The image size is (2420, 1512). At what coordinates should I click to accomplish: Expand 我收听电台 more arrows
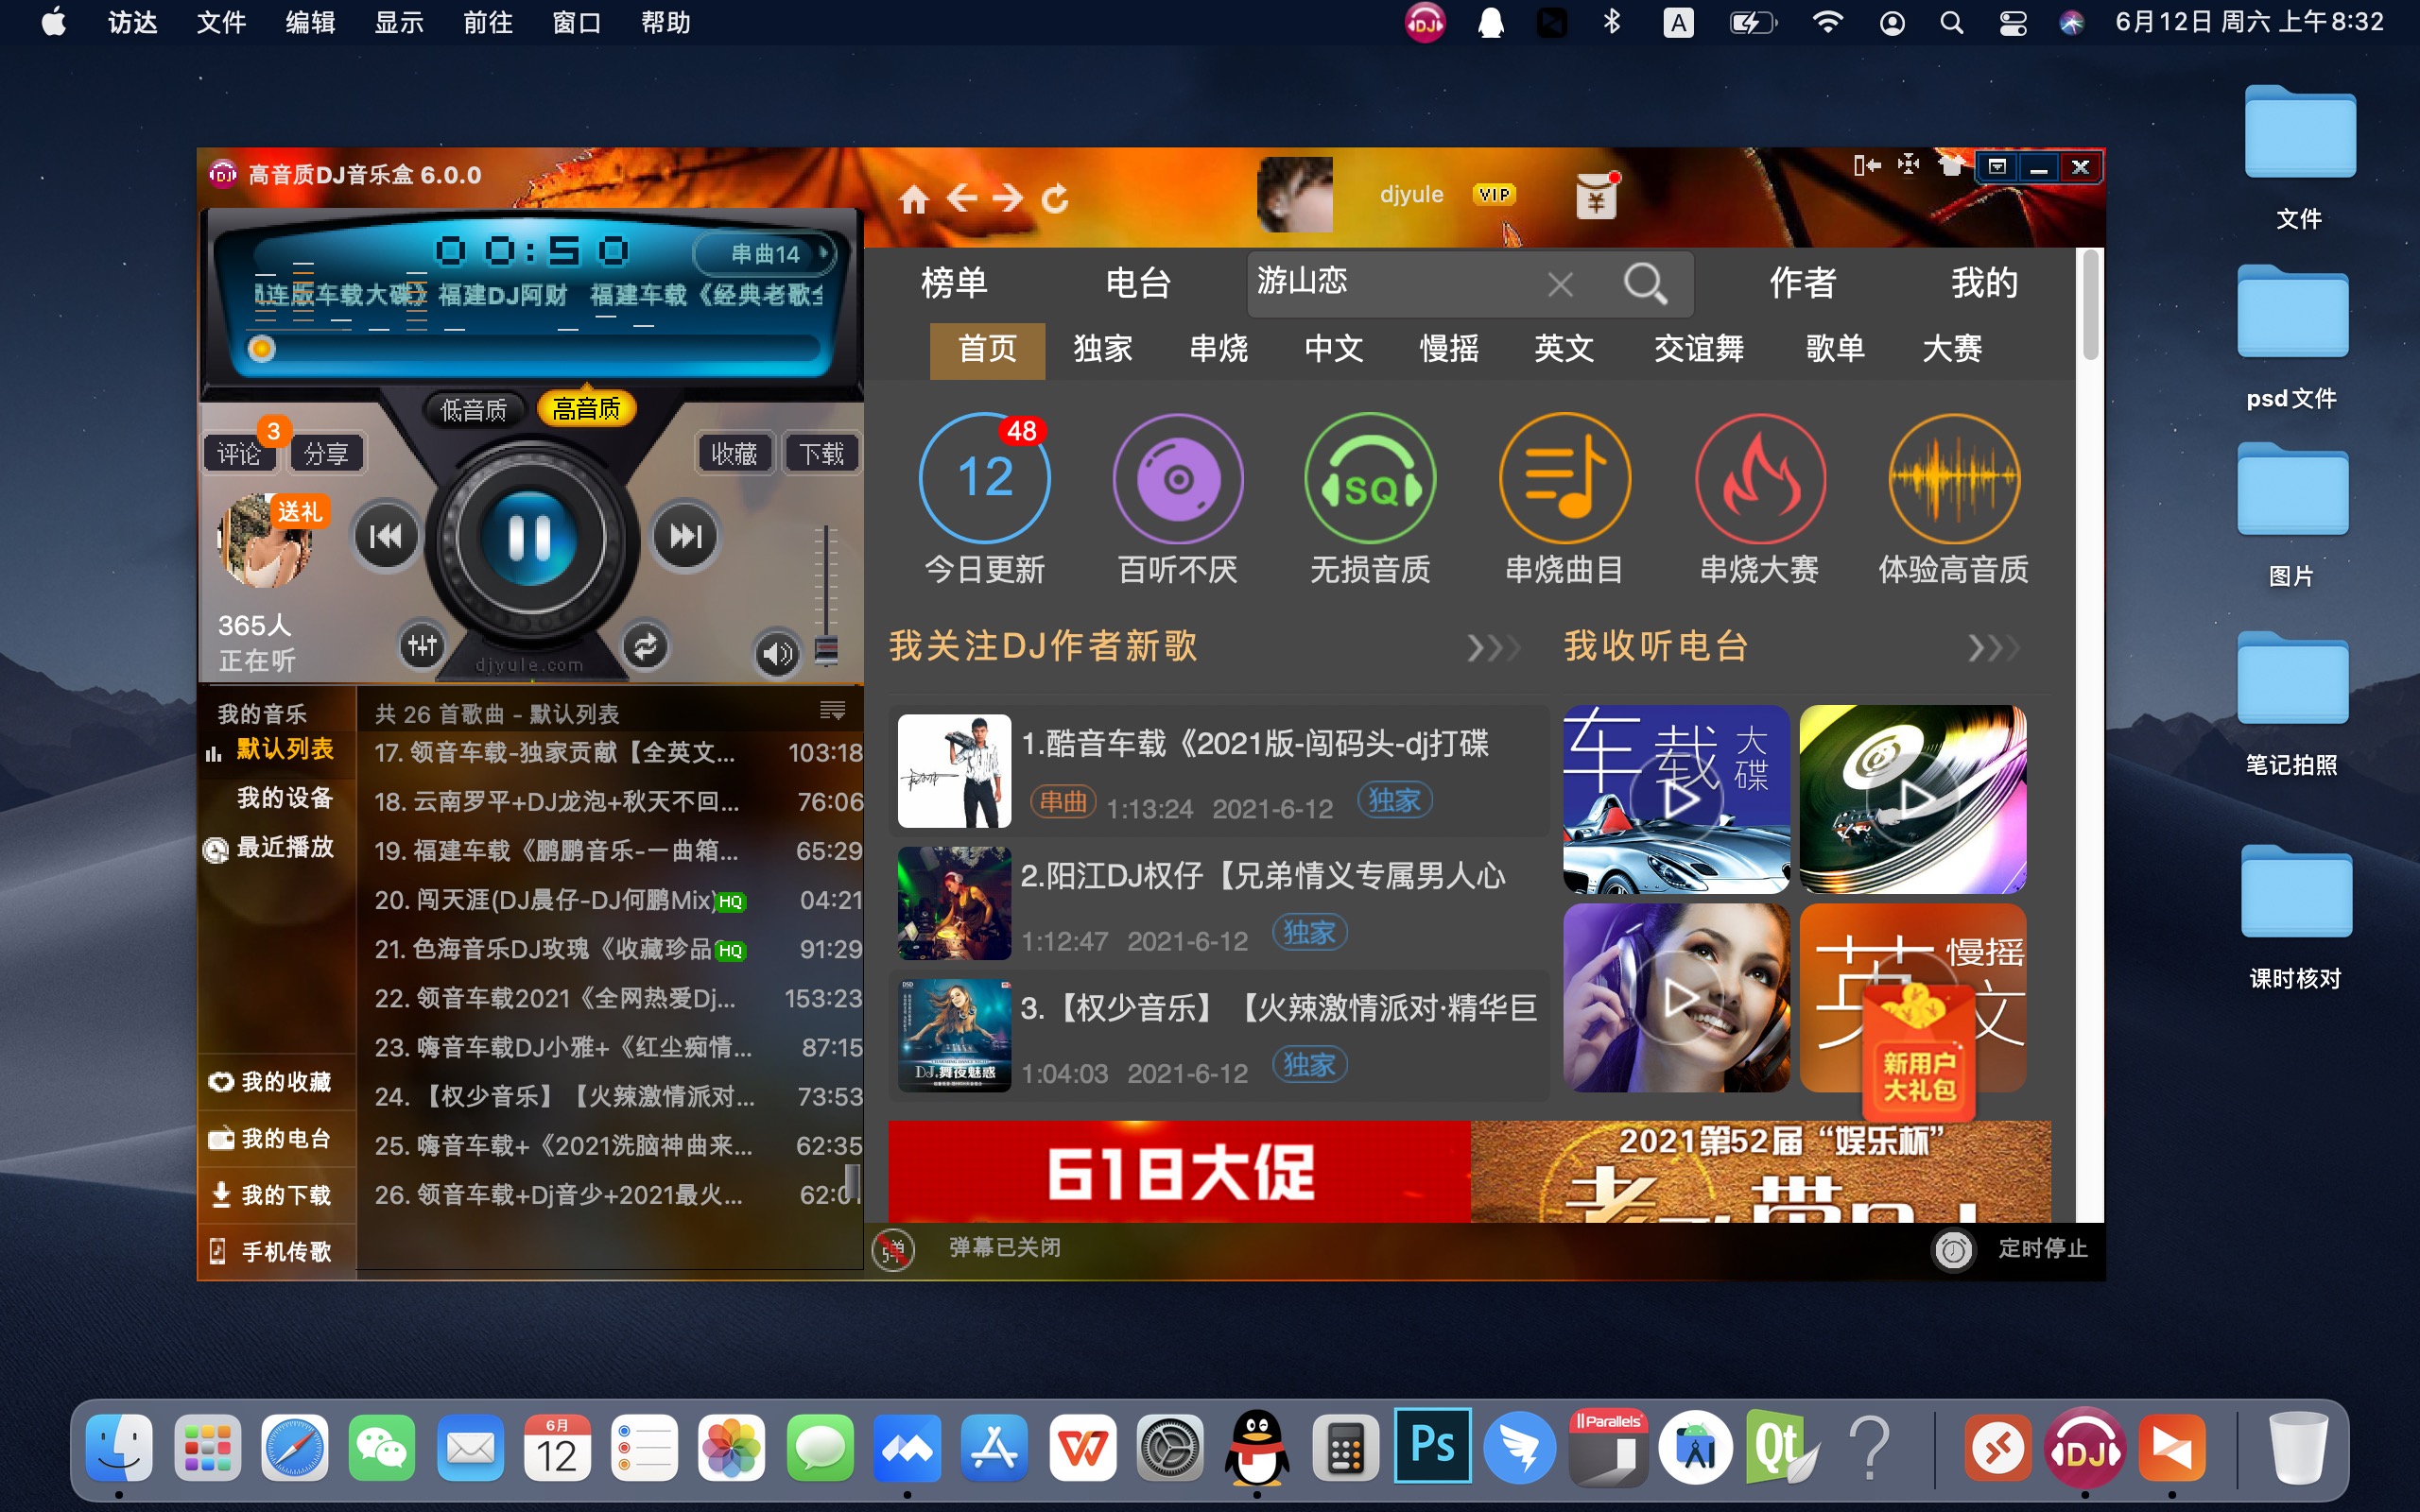click(1994, 648)
